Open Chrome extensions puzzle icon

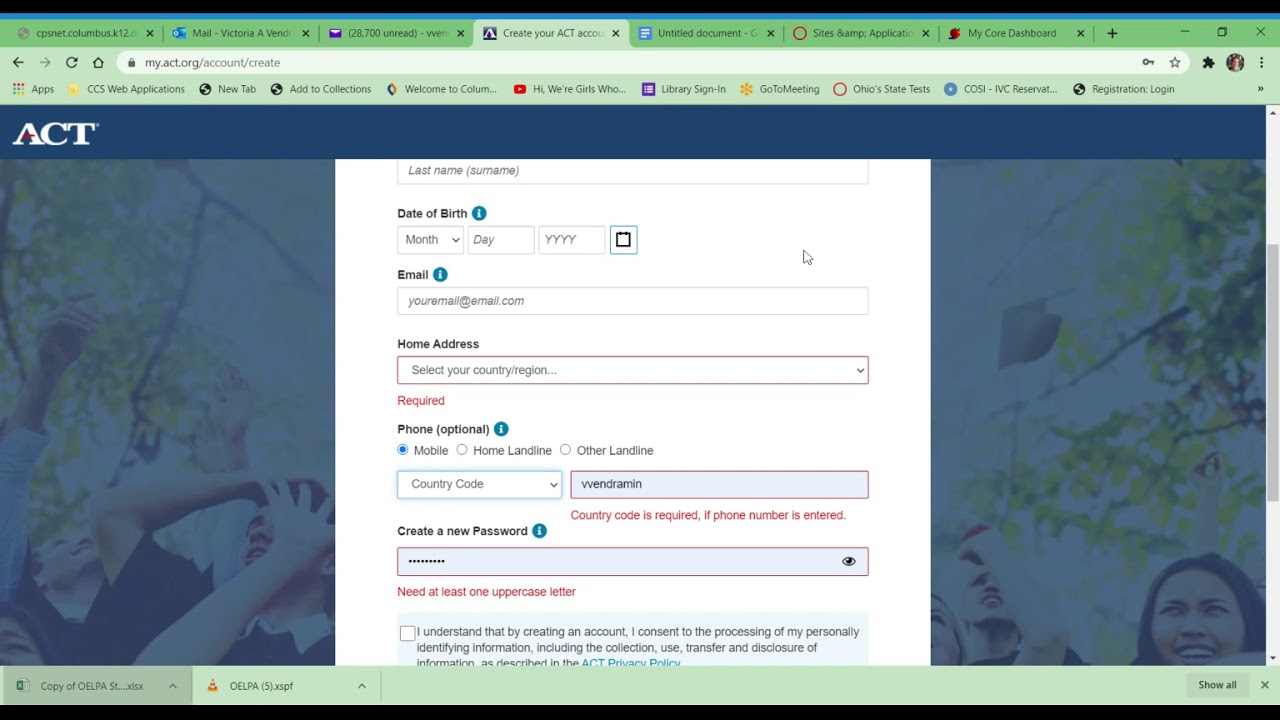pyautogui.click(x=1208, y=62)
